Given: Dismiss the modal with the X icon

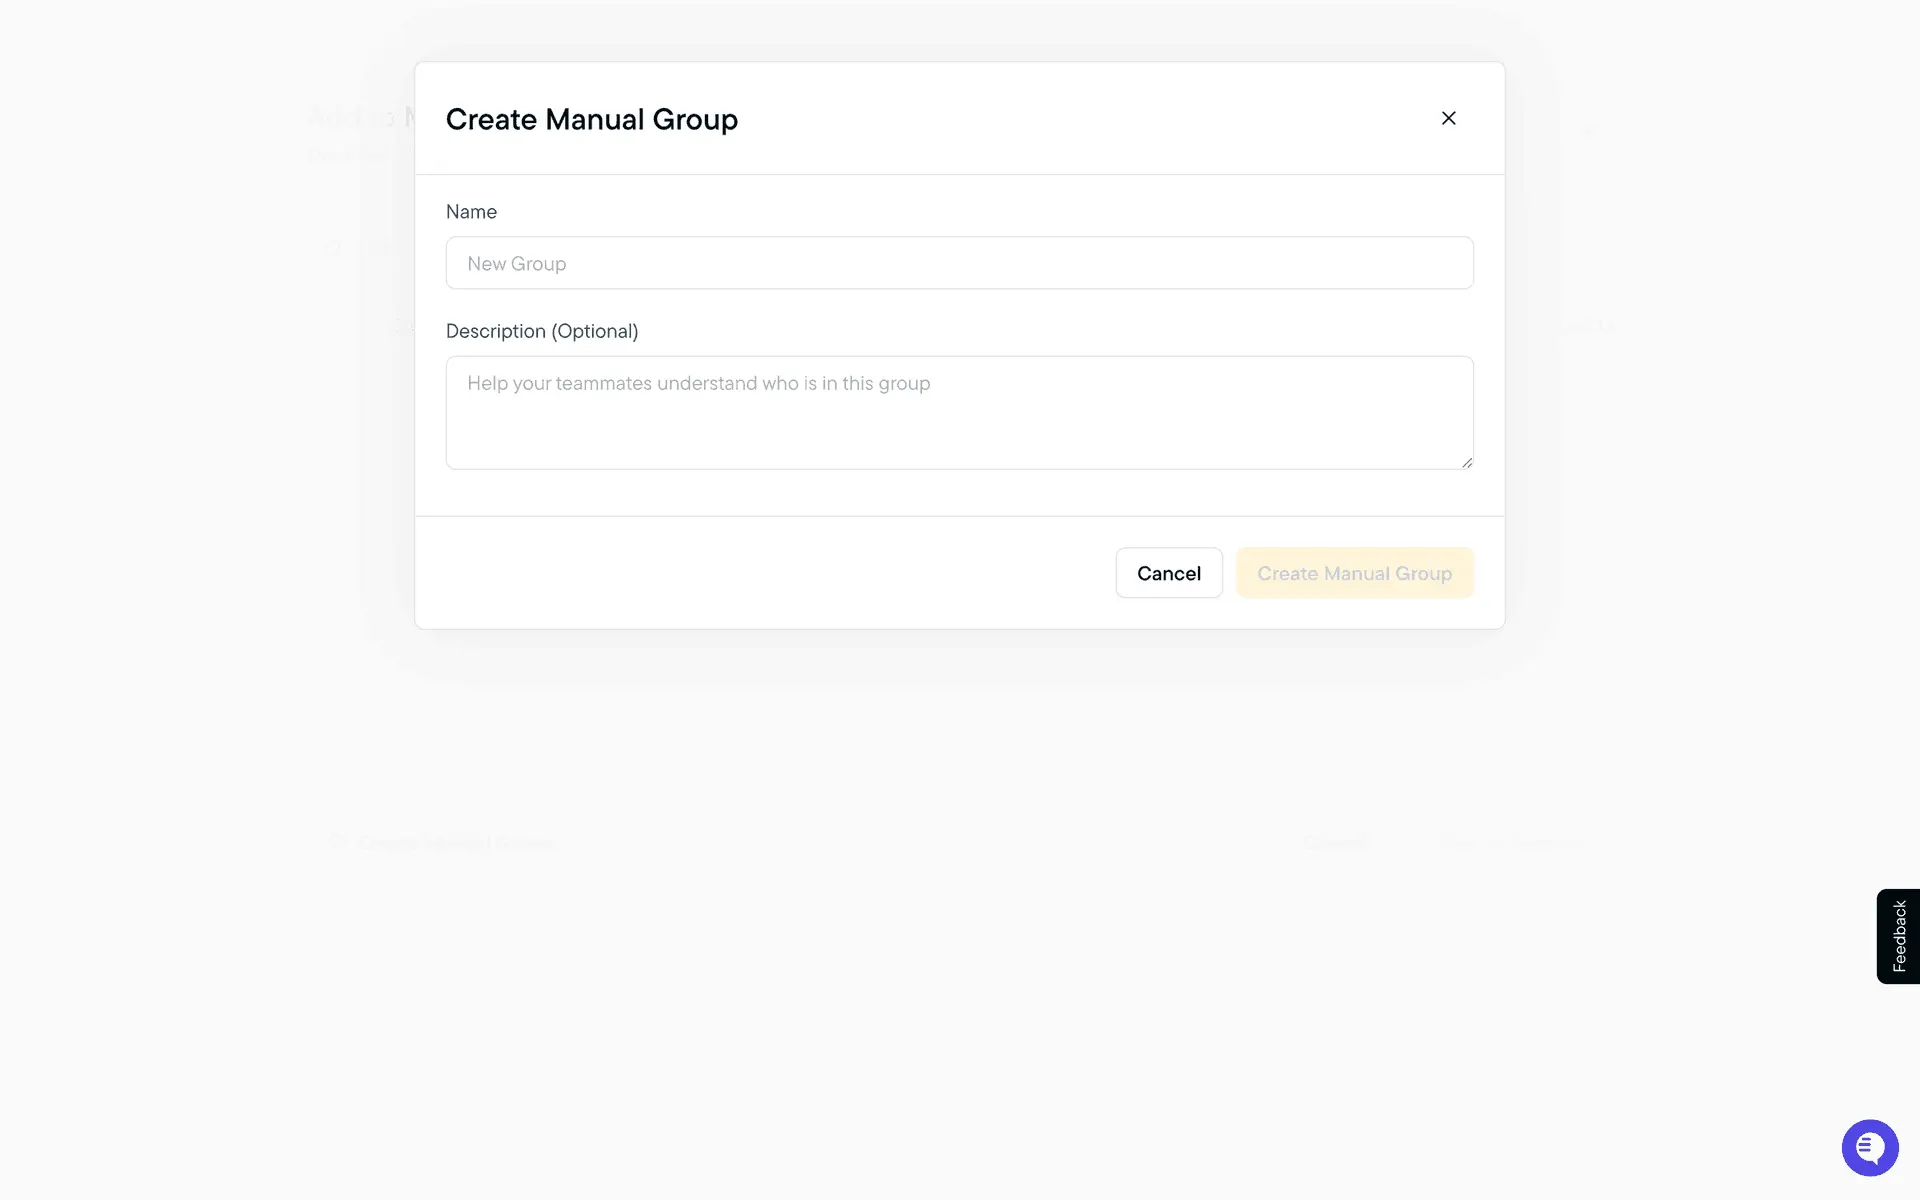Looking at the screenshot, I should (x=1448, y=118).
